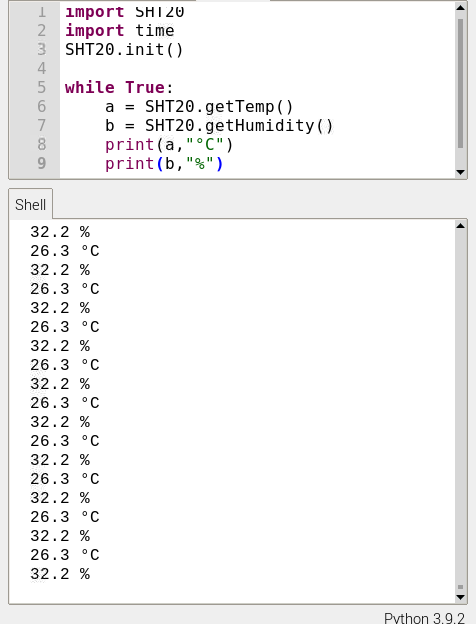Screen dimensions: 476x624
Task: Click line number 4 in the gutter
Action: tap(42, 68)
